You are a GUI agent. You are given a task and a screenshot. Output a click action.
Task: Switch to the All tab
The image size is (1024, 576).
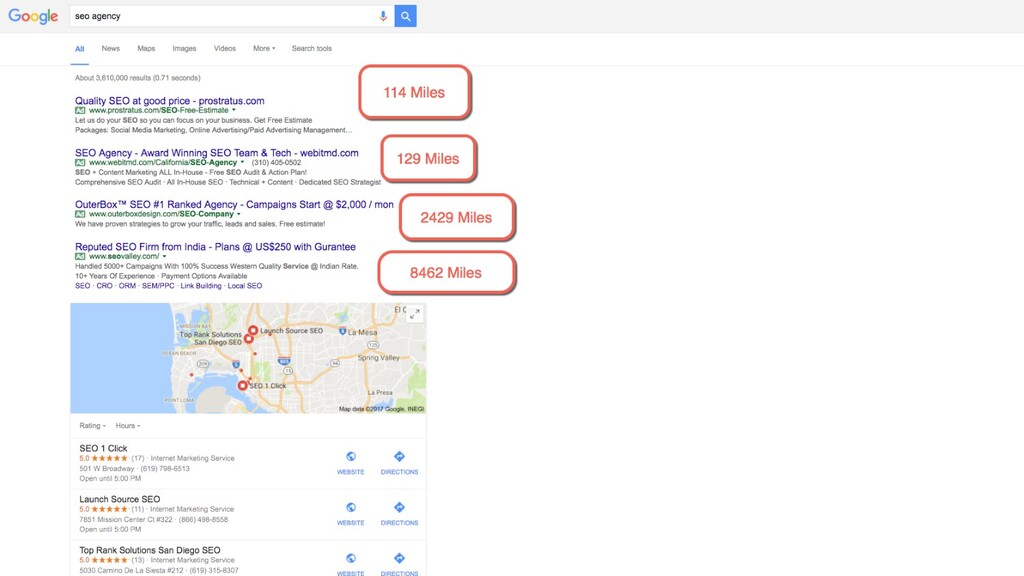80,49
